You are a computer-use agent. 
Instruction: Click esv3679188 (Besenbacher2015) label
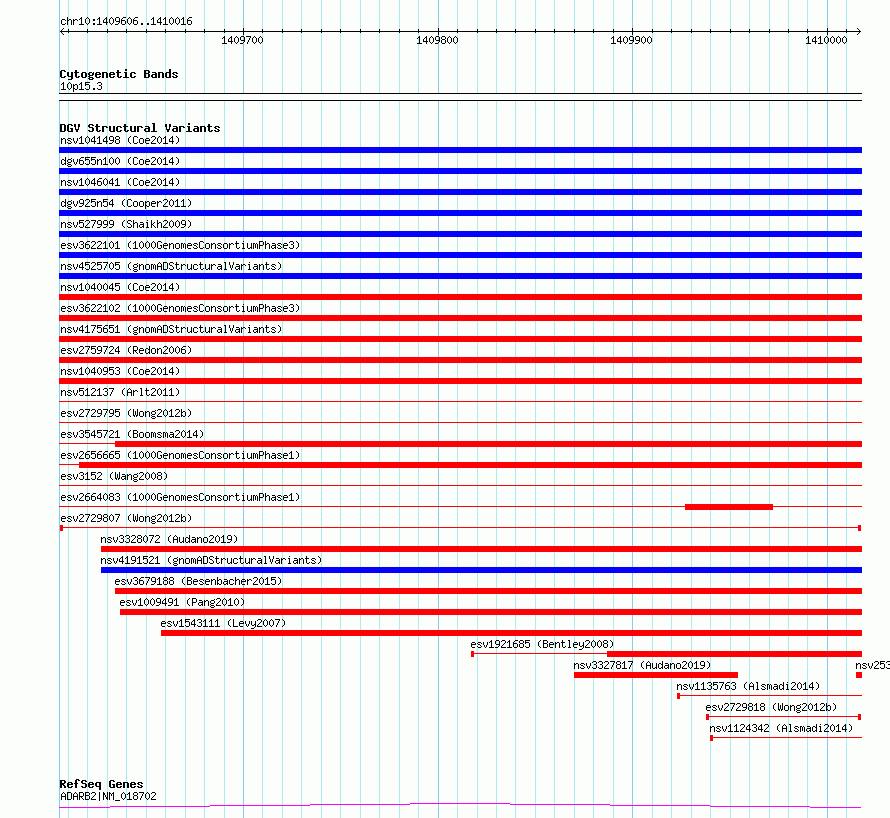tap(198, 581)
